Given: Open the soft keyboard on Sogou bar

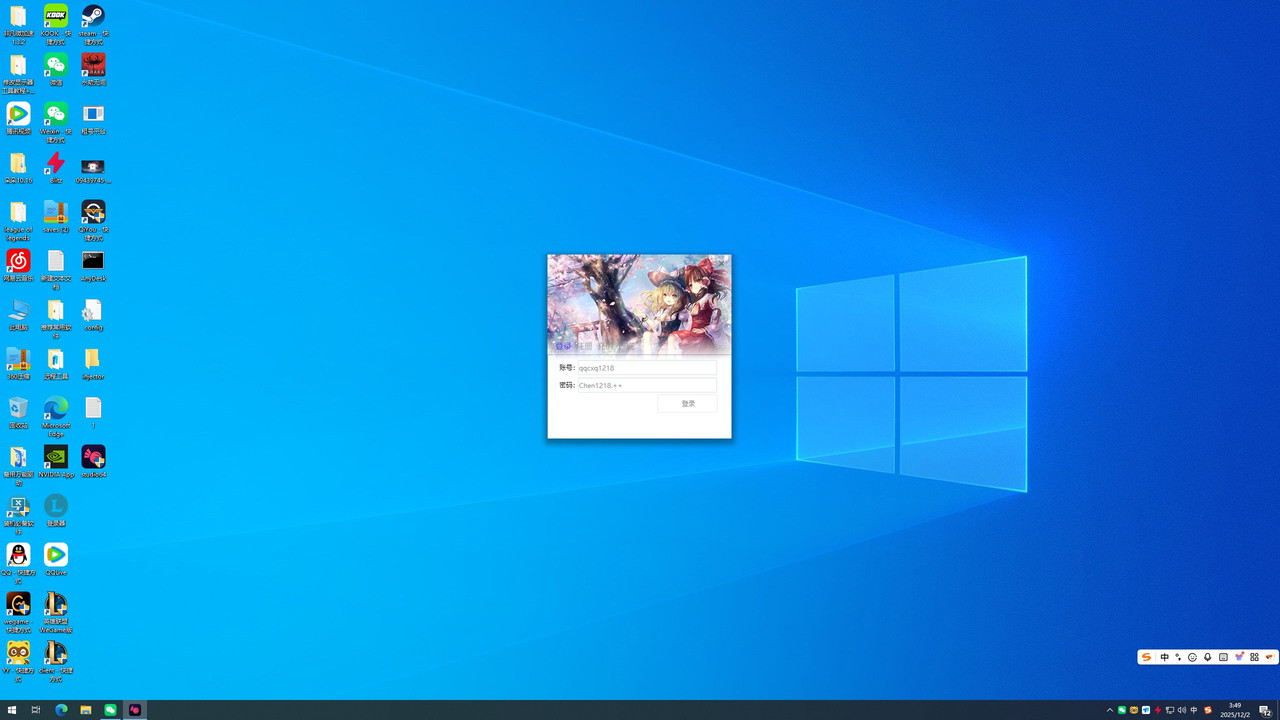Looking at the screenshot, I should [x=1223, y=657].
